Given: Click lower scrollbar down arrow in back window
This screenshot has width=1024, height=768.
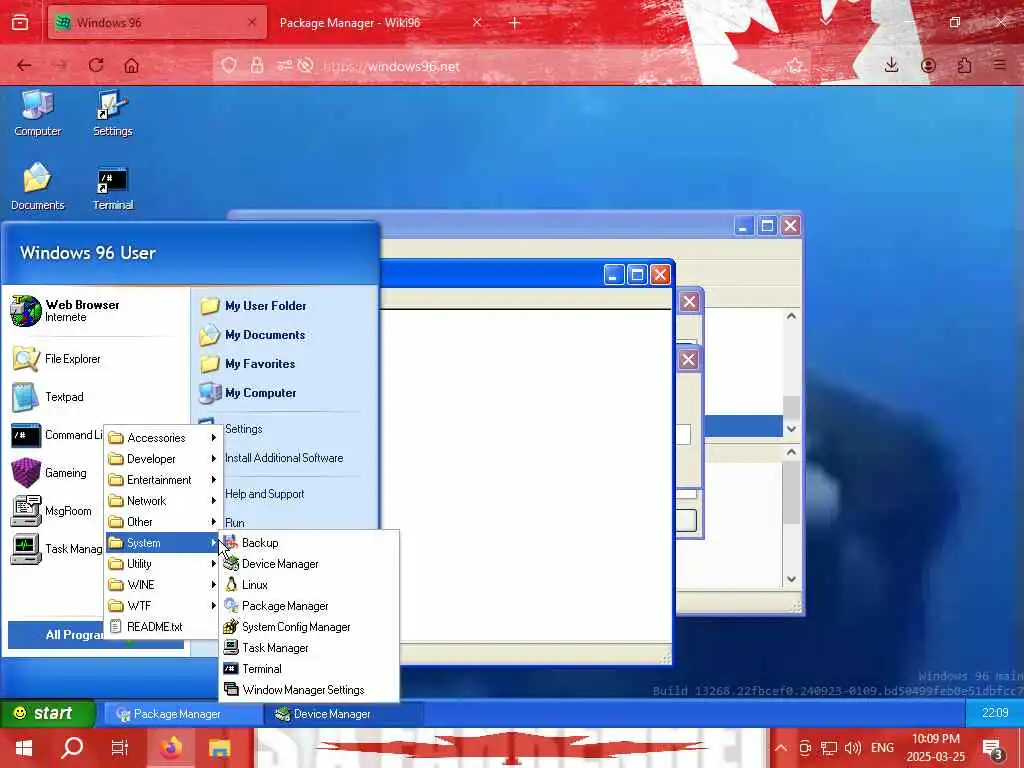Looking at the screenshot, I should click(x=792, y=579).
